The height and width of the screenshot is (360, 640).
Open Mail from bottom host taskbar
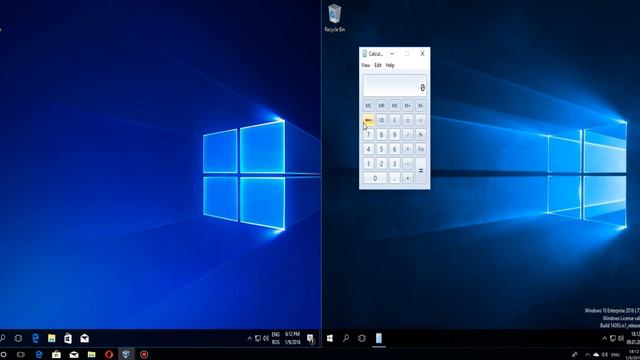[74, 354]
